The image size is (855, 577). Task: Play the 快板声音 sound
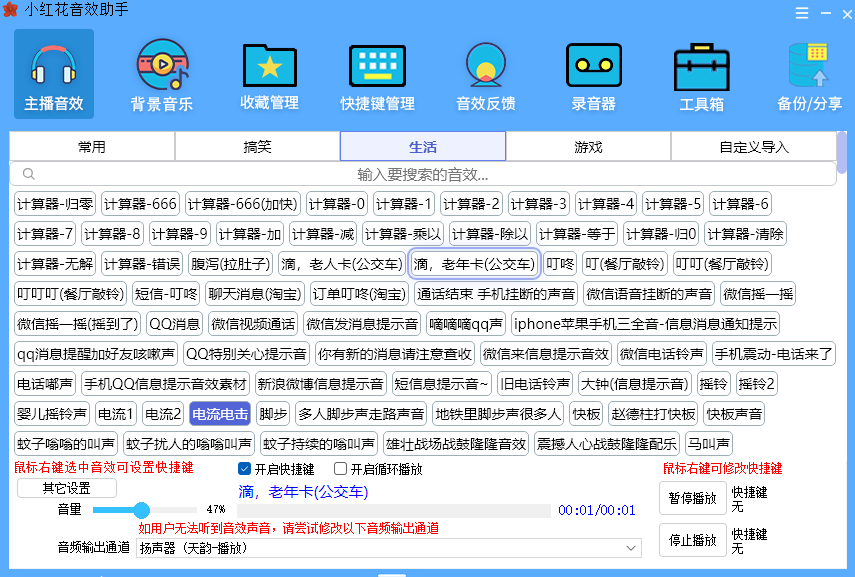tap(734, 414)
